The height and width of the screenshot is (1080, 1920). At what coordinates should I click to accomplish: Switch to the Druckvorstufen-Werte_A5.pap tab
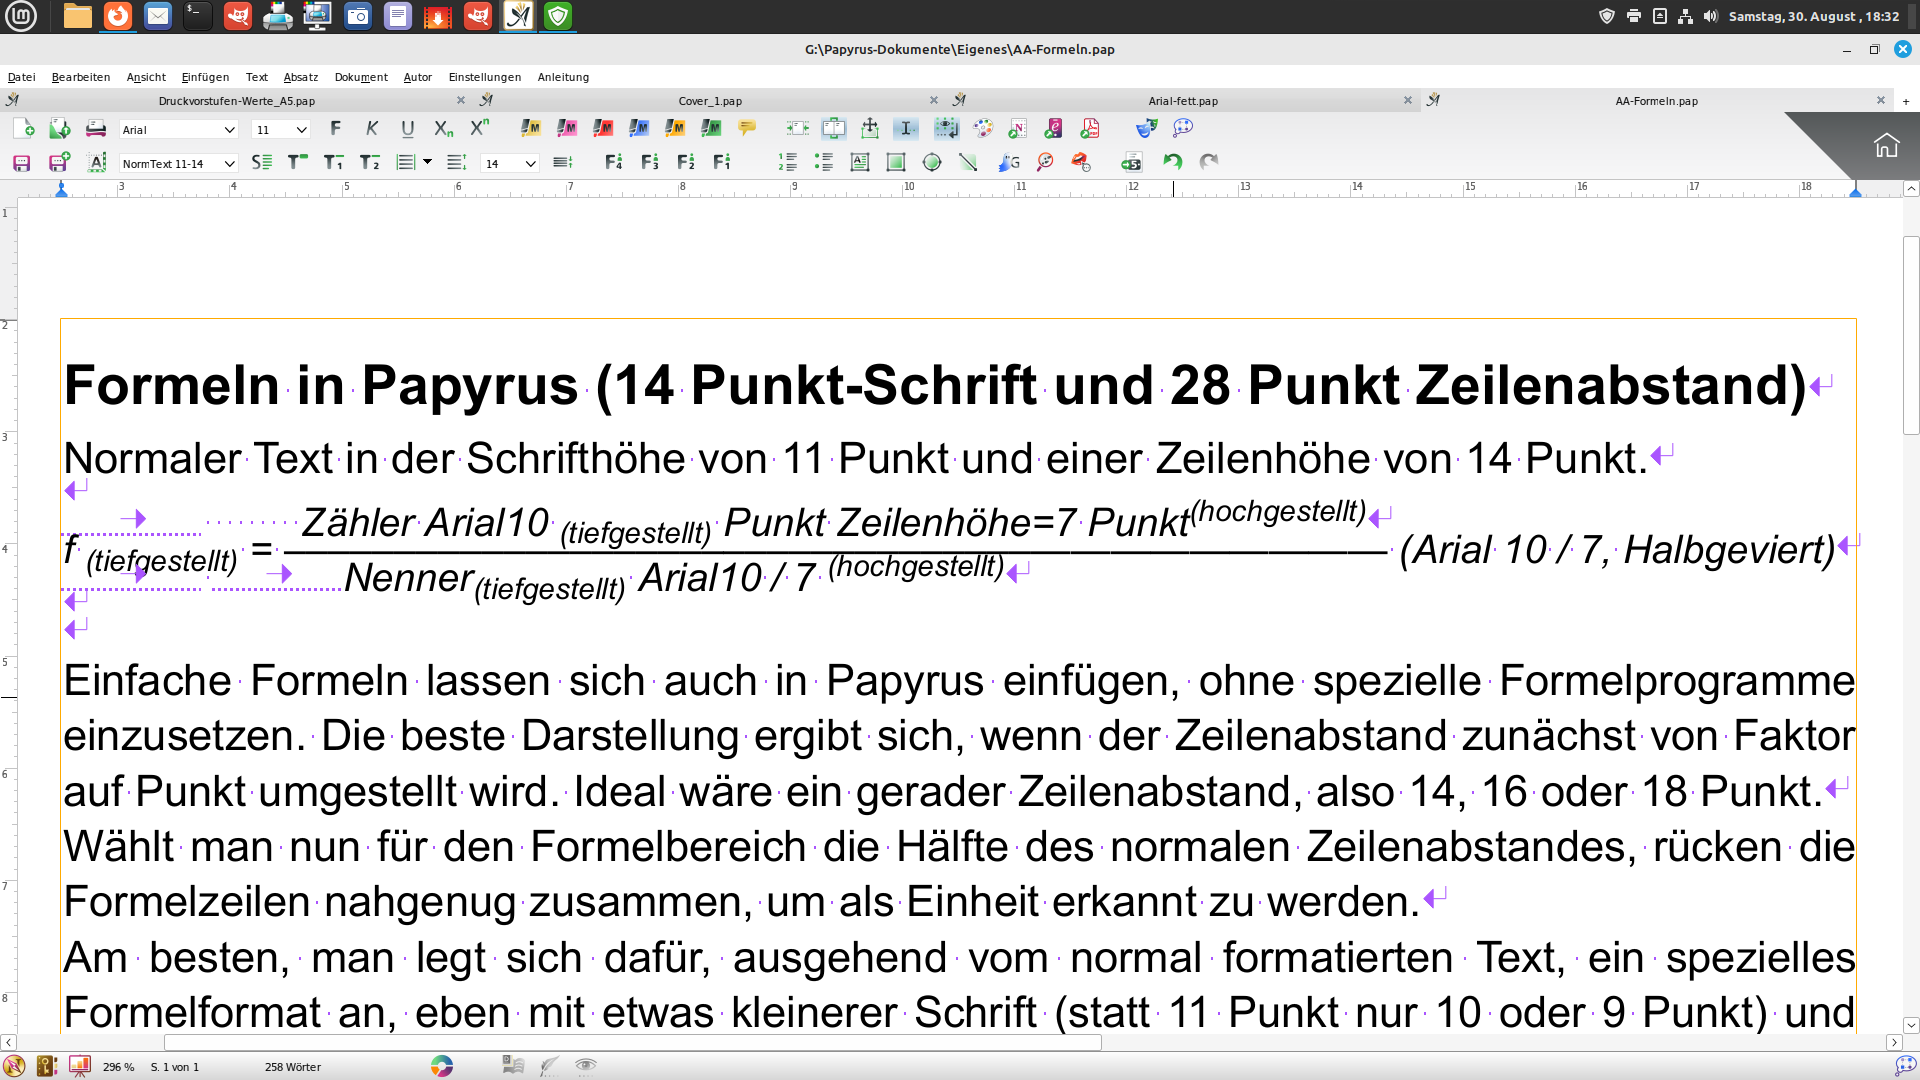pyautogui.click(x=237, y=101)
